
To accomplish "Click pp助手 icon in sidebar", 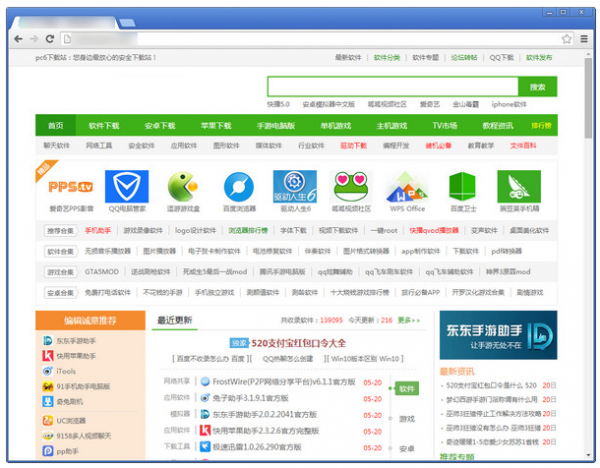I will coord(47,451).
